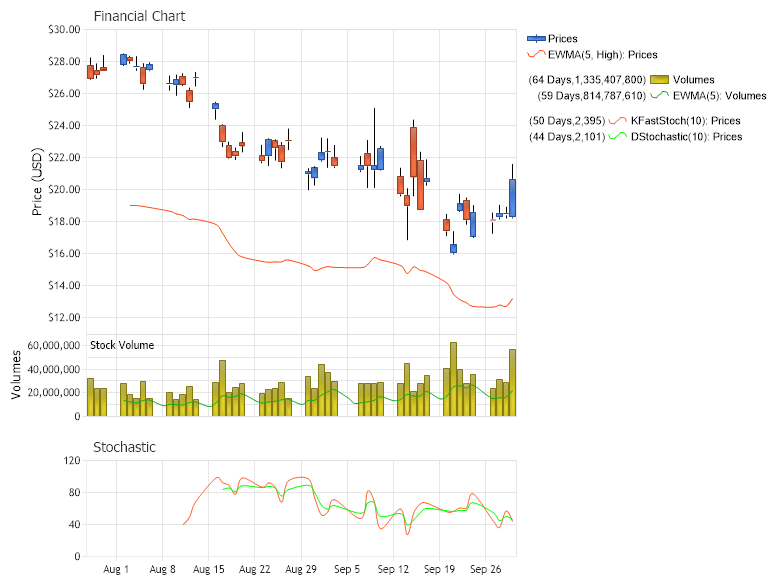The width and height of the screenshot is (776, 584).
Task: Click the Financial Chart title
Action: tap(139, 16)
